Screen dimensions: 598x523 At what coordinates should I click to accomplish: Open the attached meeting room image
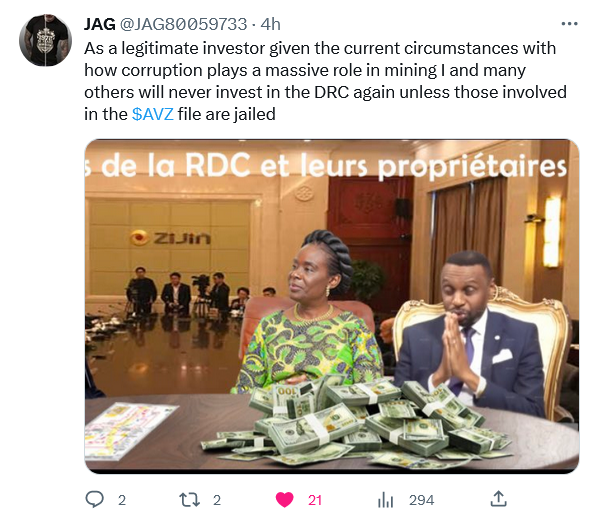click(332, 306)
